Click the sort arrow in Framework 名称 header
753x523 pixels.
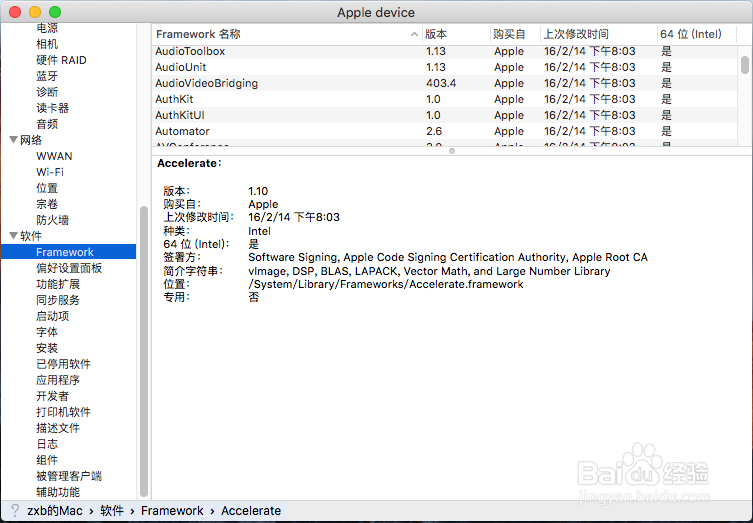tap(414, 34)
